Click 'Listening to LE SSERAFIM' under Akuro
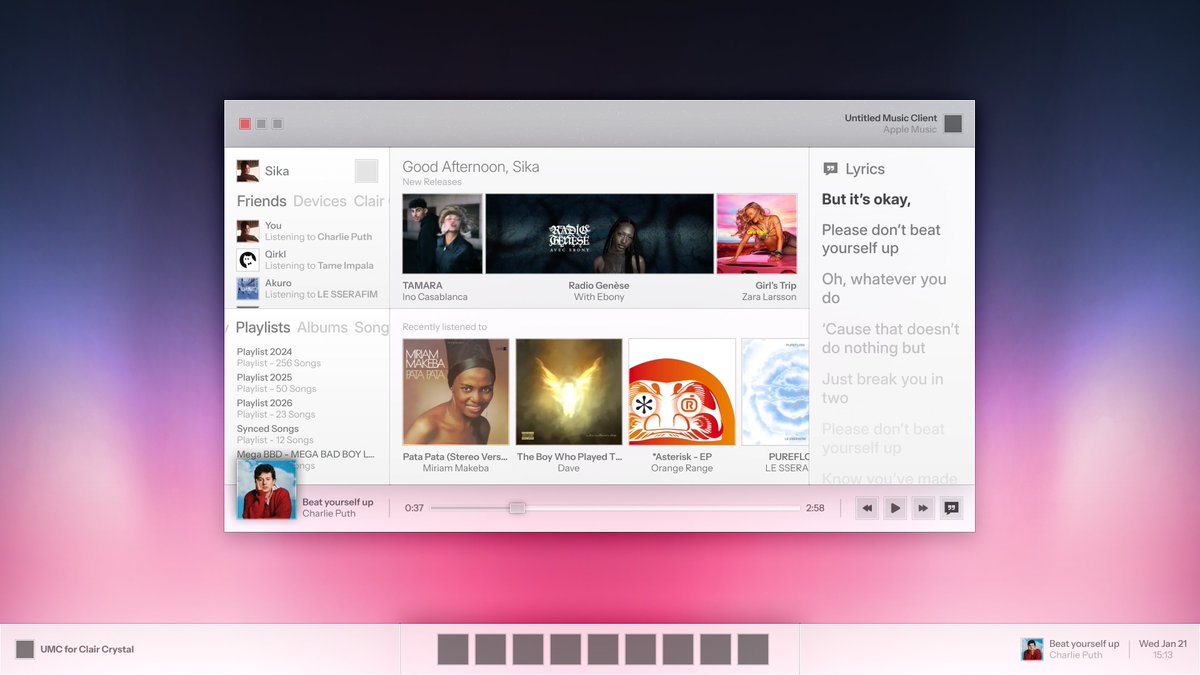Viewport: 1200px width, 675px height. 321,294
